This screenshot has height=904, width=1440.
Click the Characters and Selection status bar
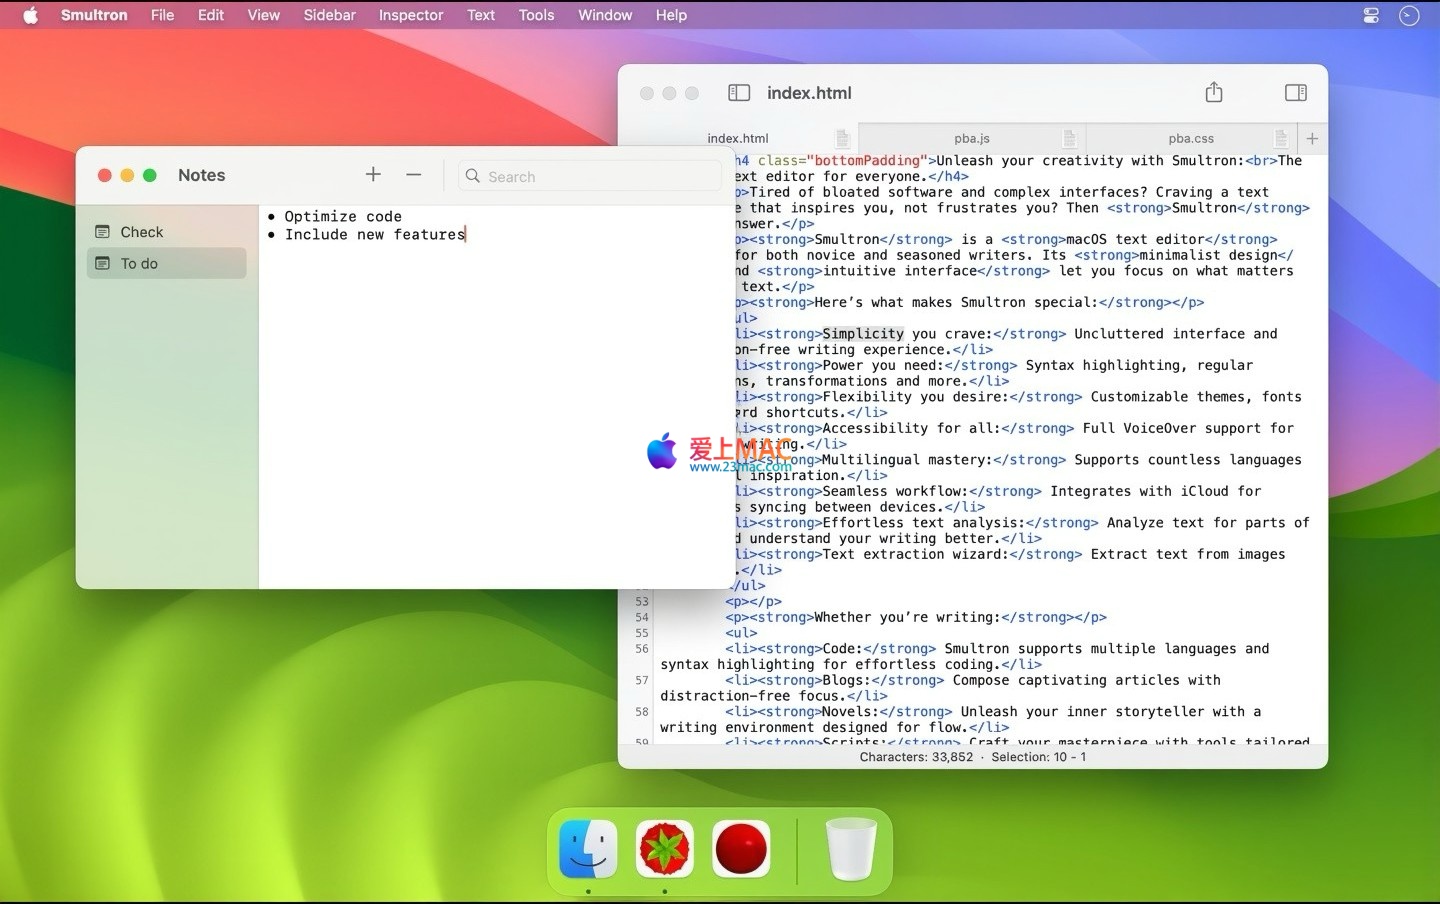[x=972, y=757]
